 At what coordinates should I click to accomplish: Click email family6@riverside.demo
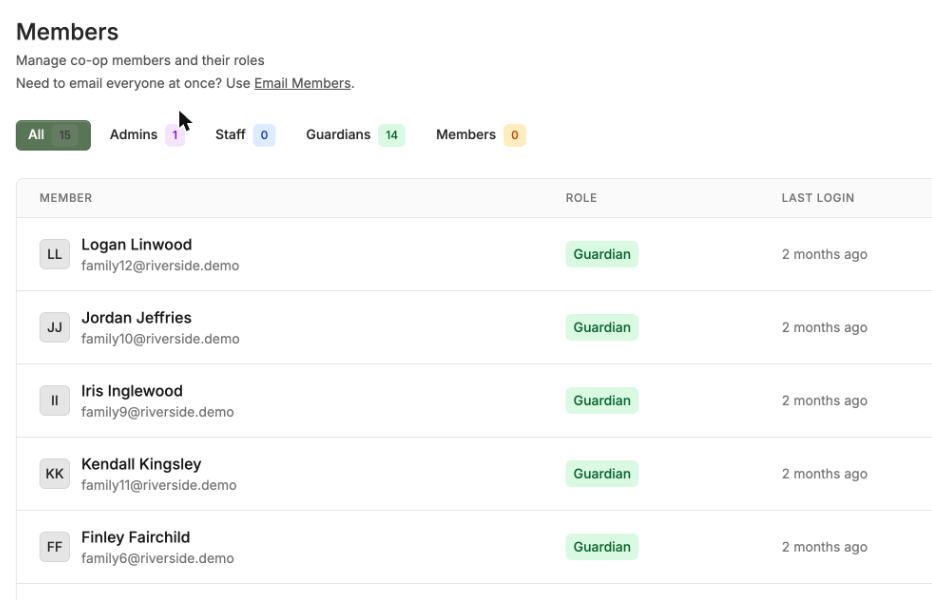click(158, 558)
